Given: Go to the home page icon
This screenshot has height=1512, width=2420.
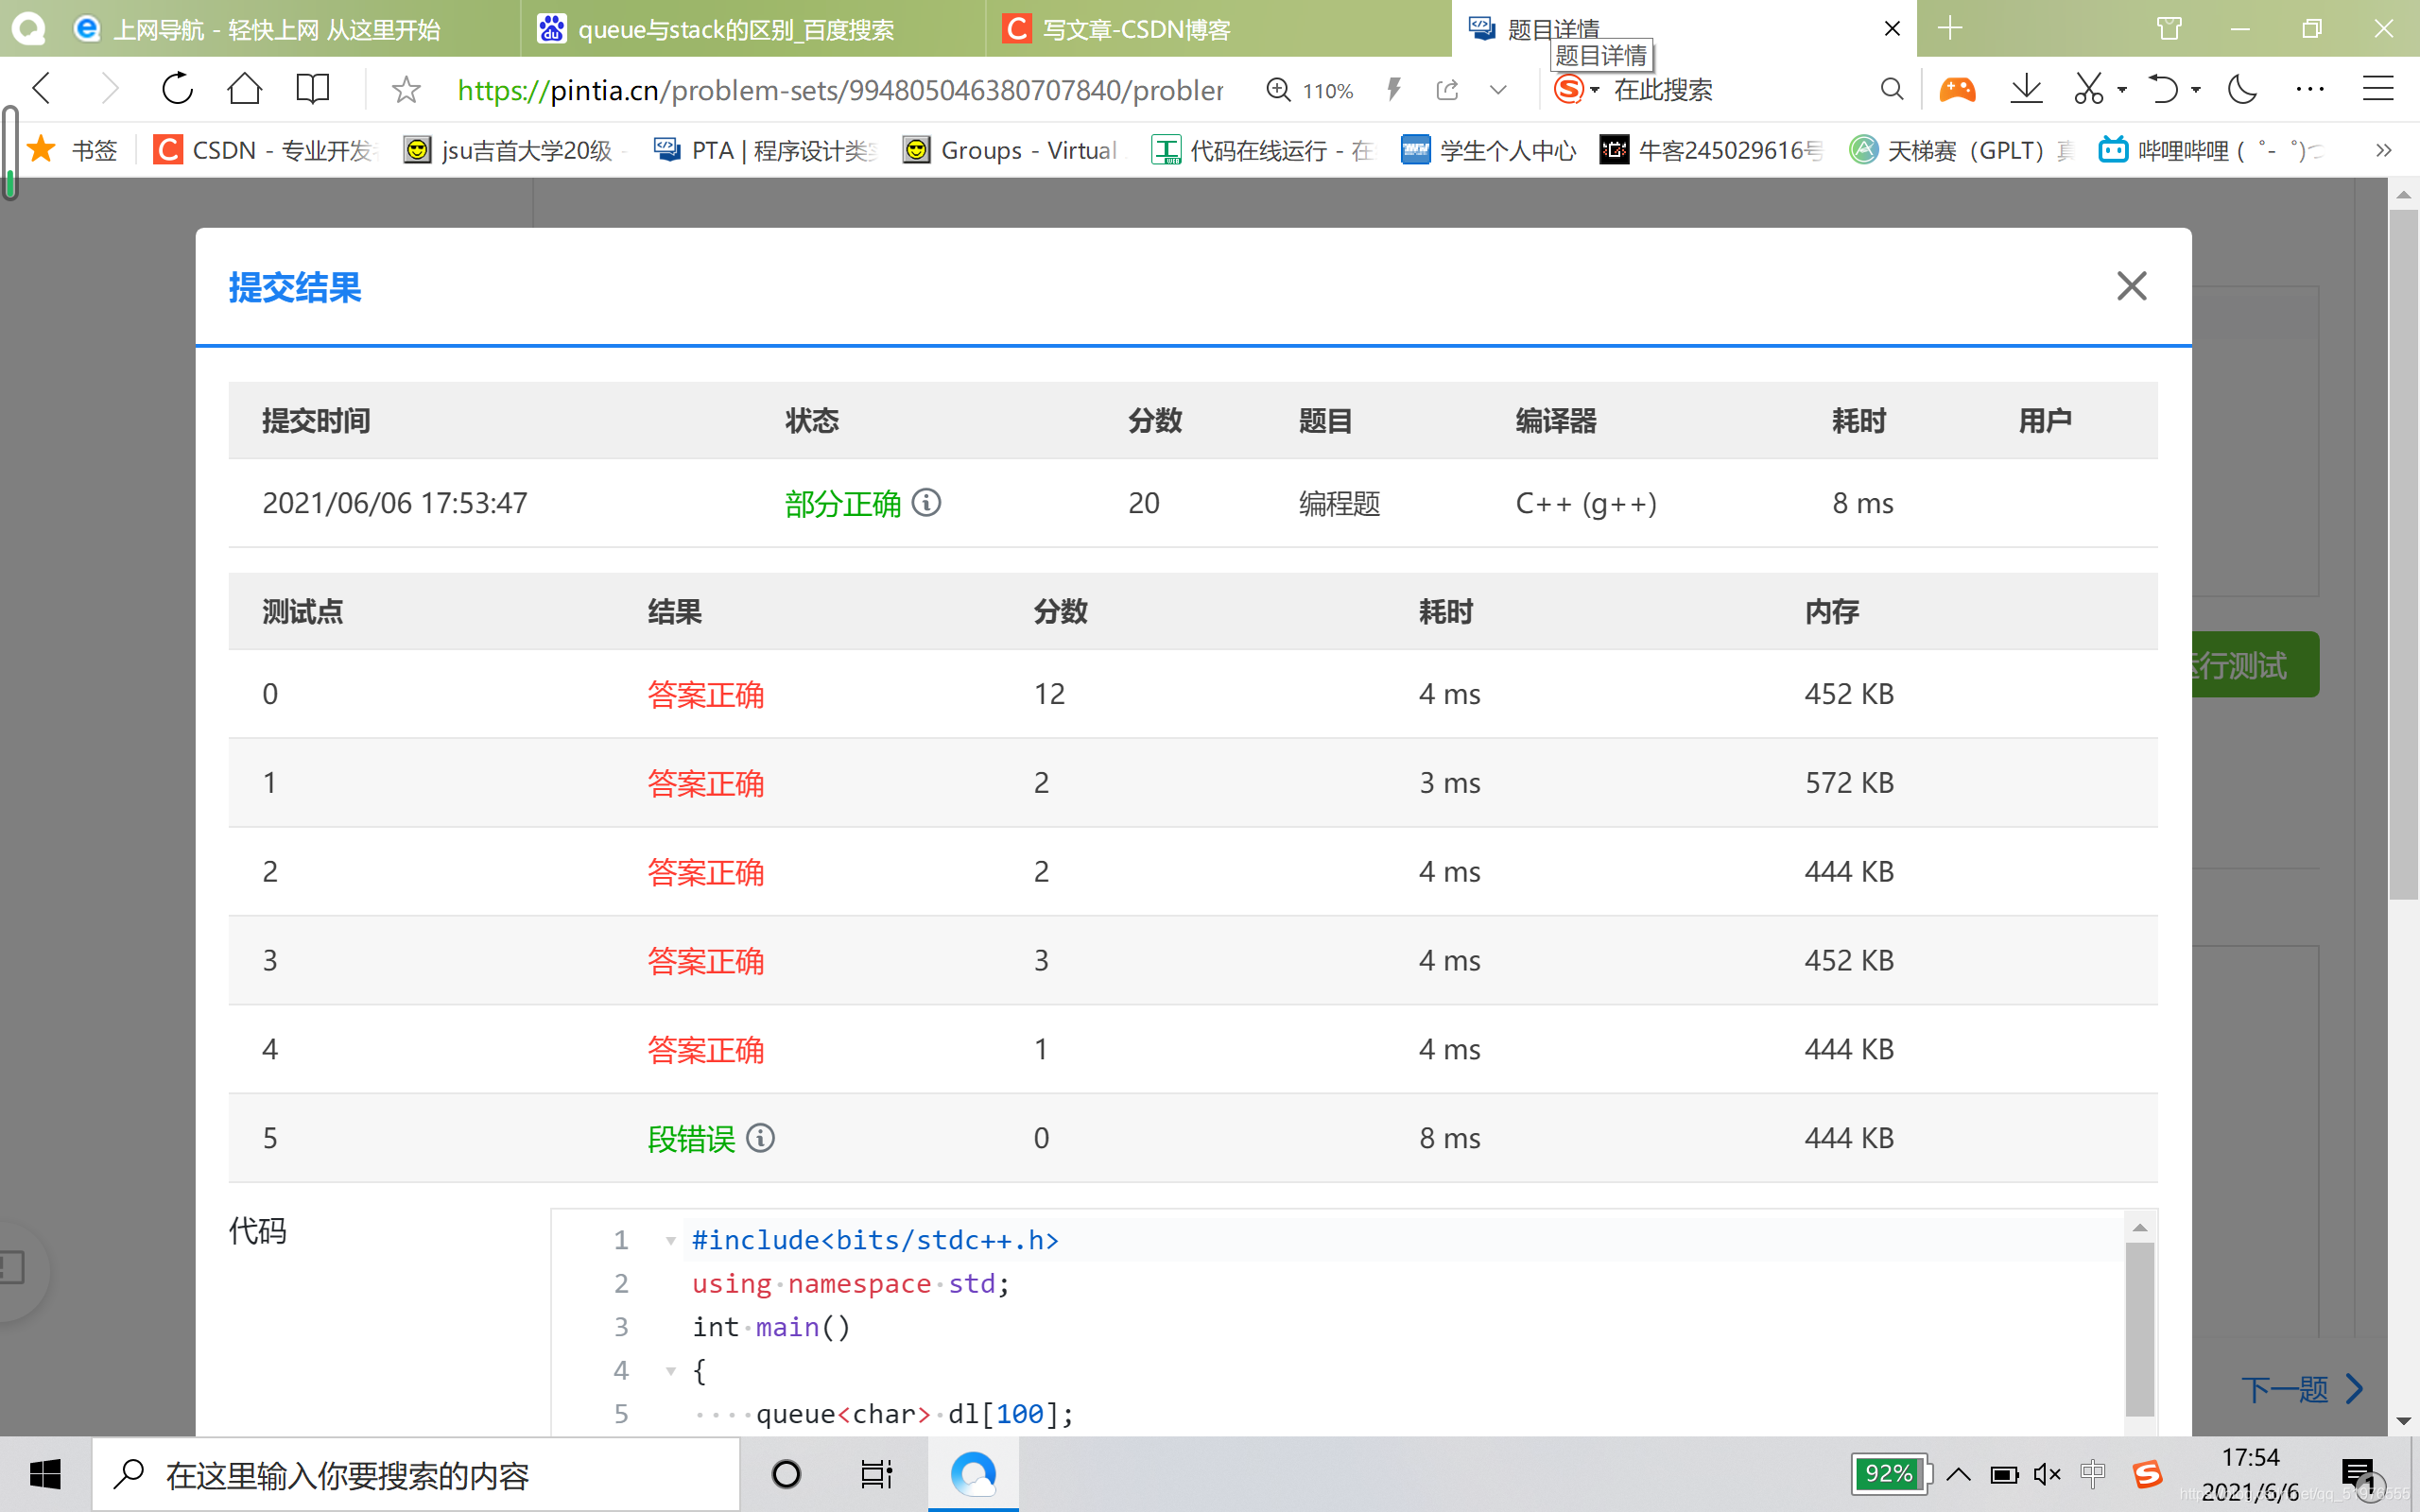Looking at the screenshot, I should [x=244, y=89].
